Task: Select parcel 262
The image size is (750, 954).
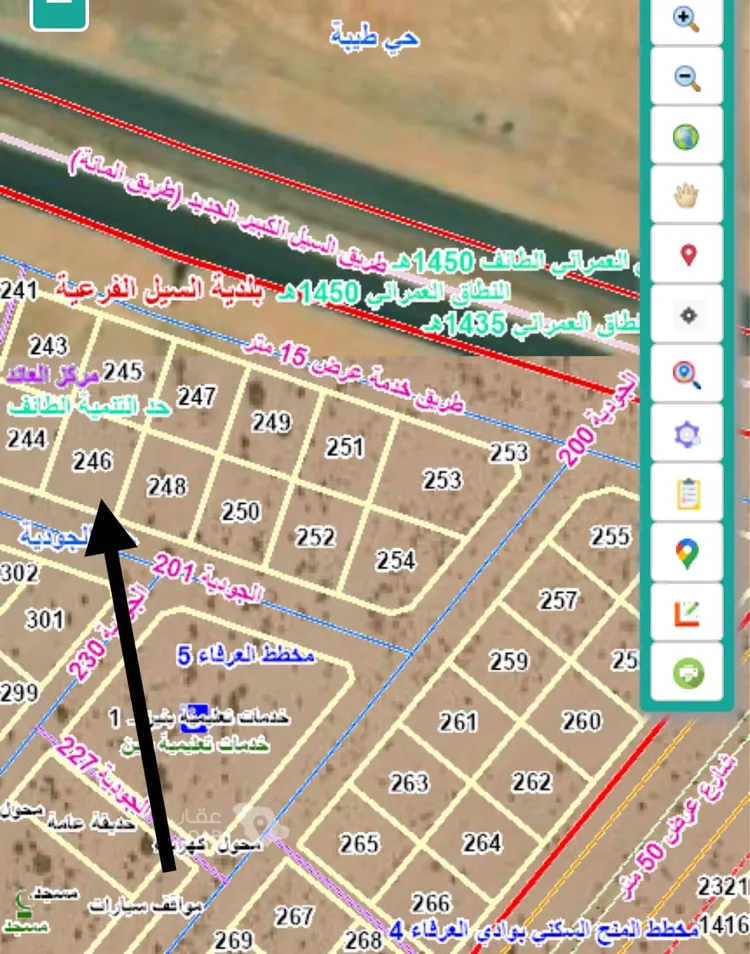Action: [532, 781]
